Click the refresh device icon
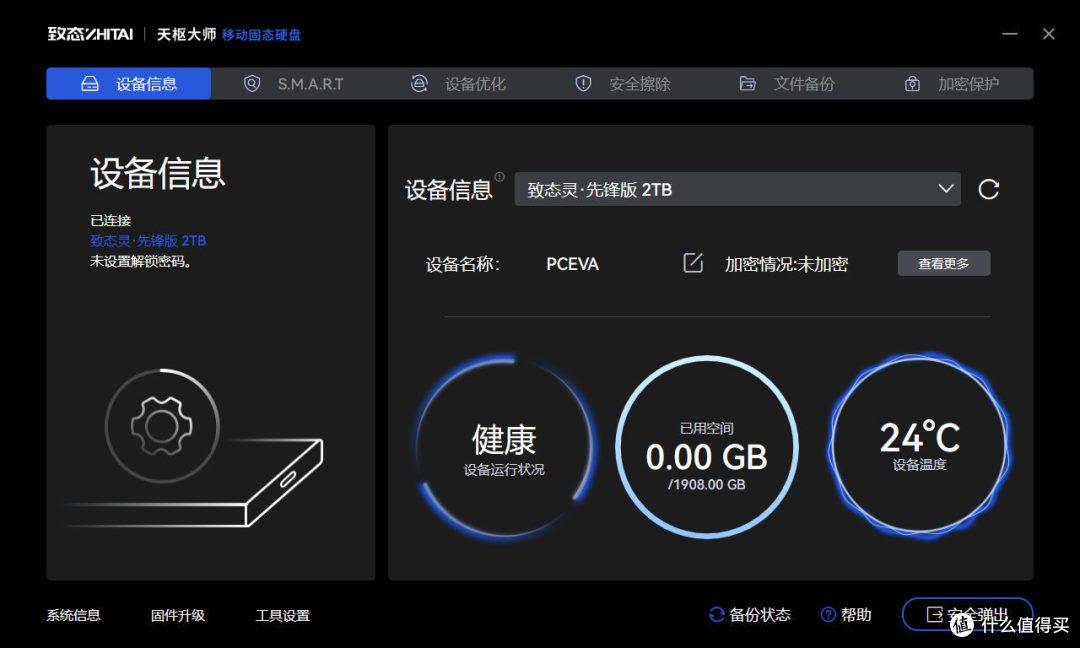This screenshot has height=648, width=1080. [988, 189]
